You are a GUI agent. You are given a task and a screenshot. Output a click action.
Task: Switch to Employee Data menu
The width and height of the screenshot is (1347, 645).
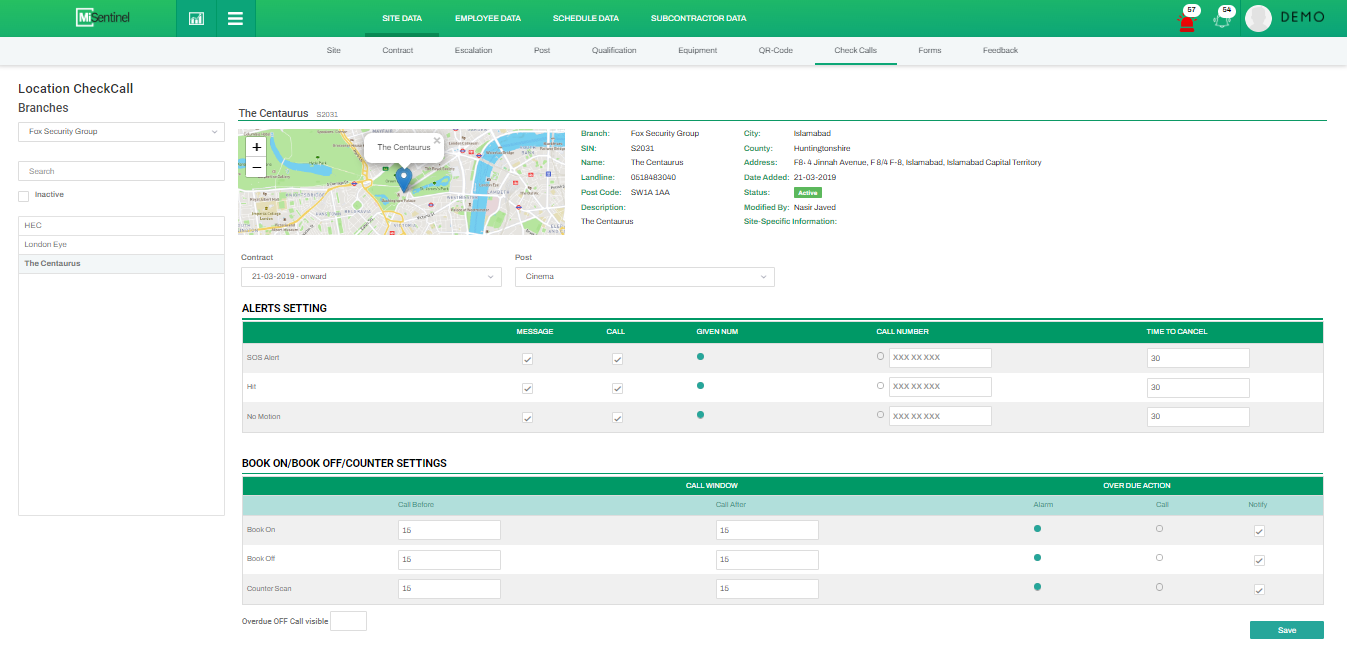pyautogui.click(x=487, y=18)
